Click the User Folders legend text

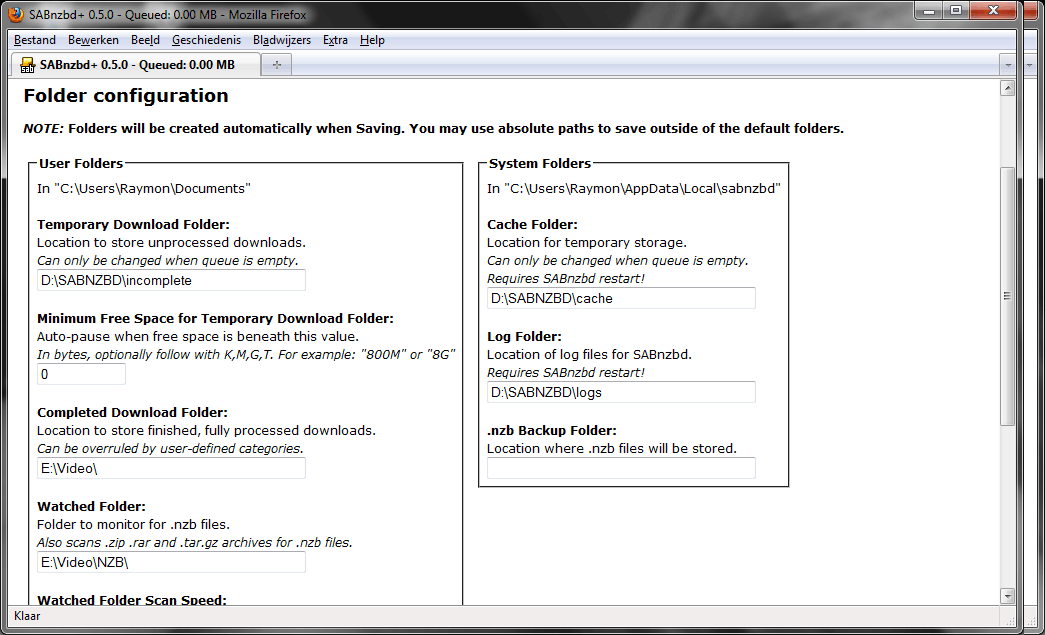tap(81, 164)
